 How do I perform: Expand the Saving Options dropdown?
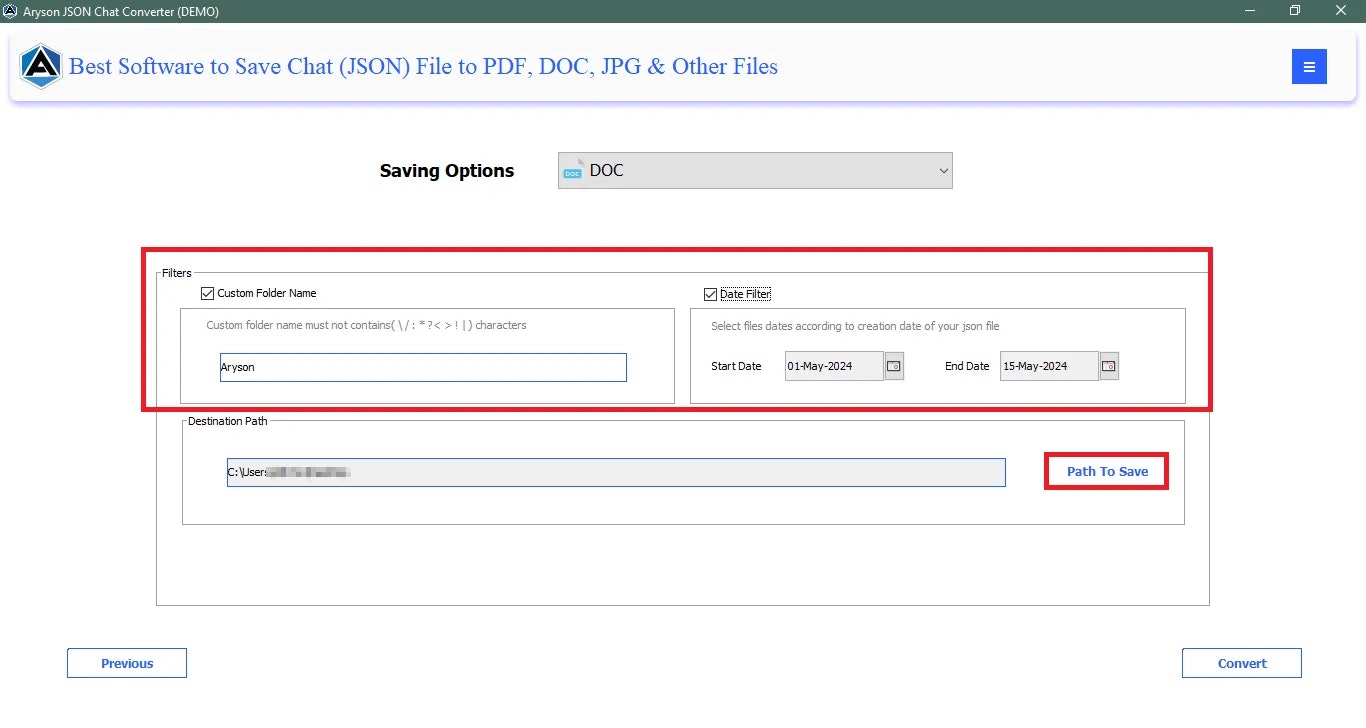tap(755, 170)
